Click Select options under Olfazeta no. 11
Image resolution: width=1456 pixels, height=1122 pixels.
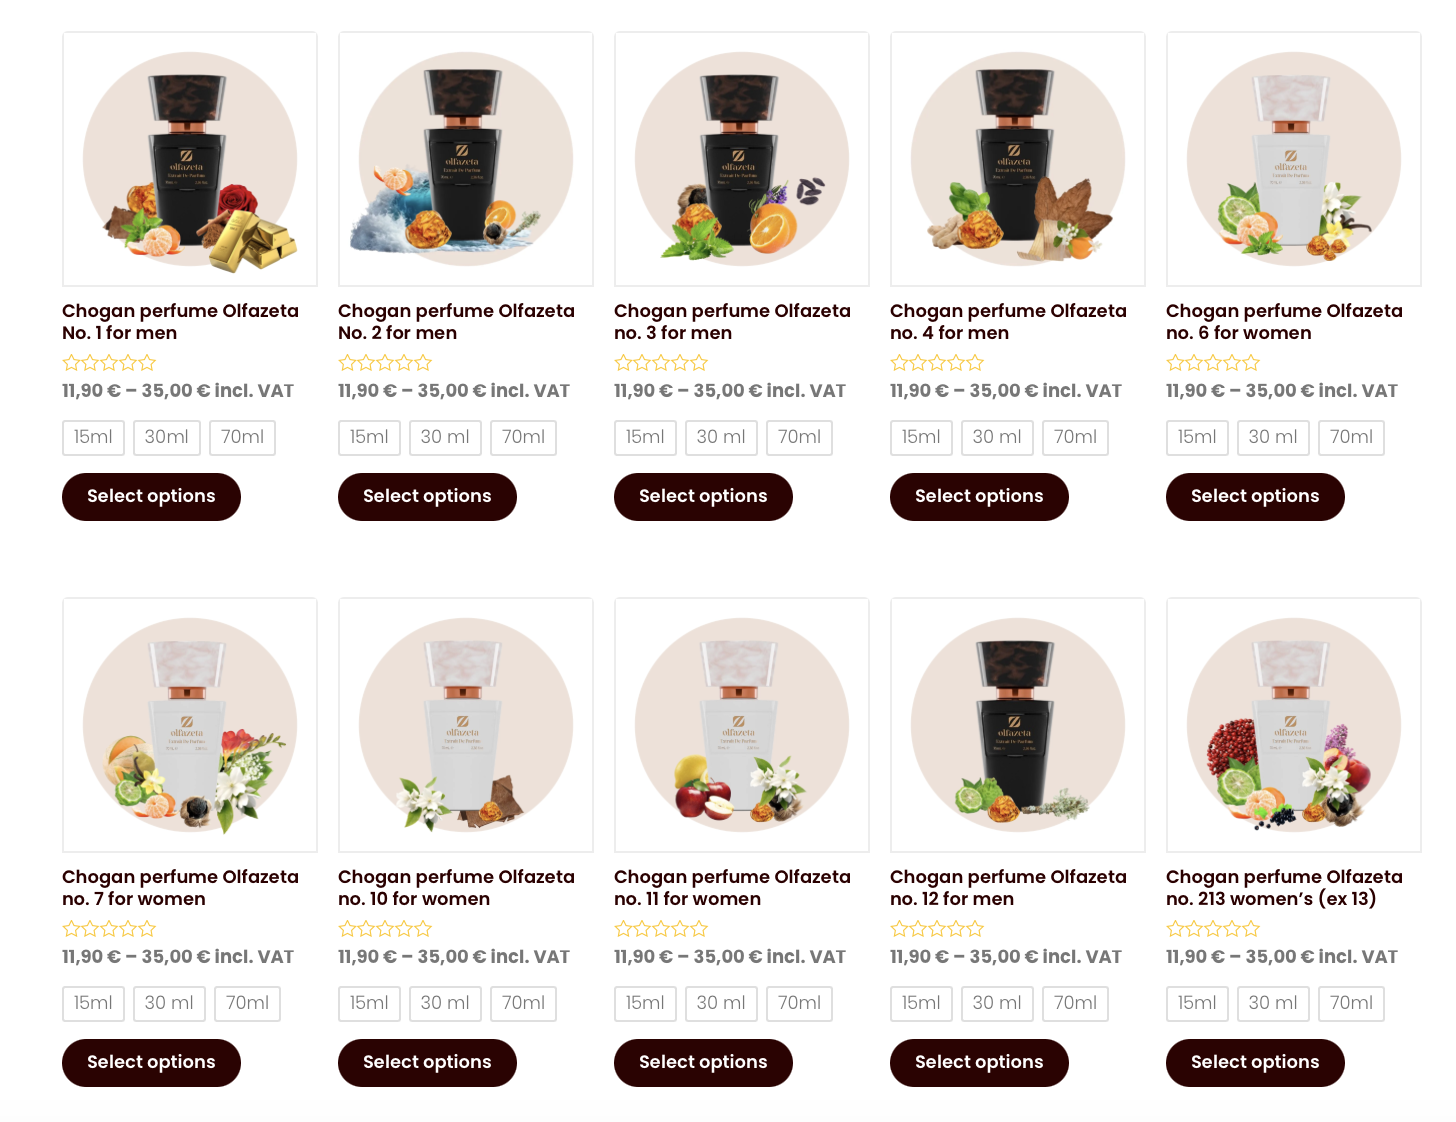[703, 1063]
